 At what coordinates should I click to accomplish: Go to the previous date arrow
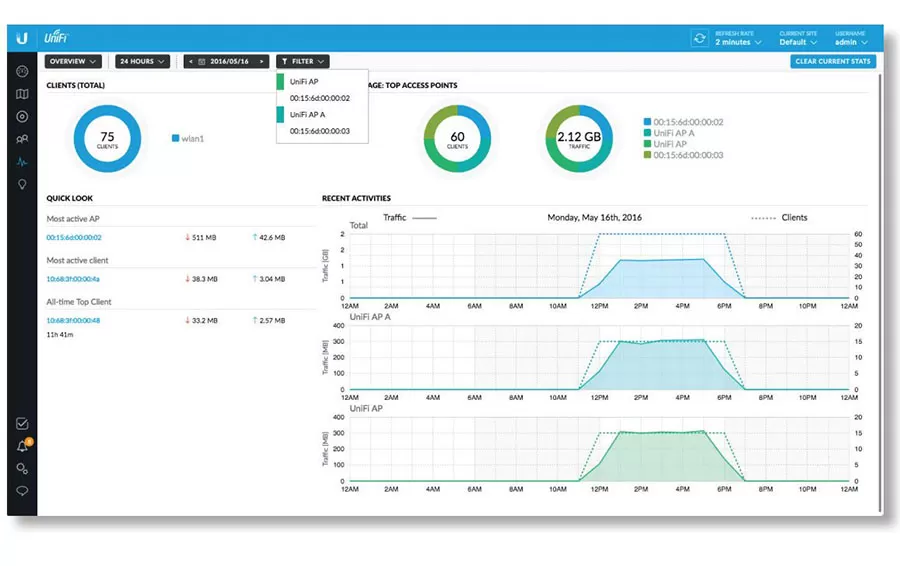[191, 61]
